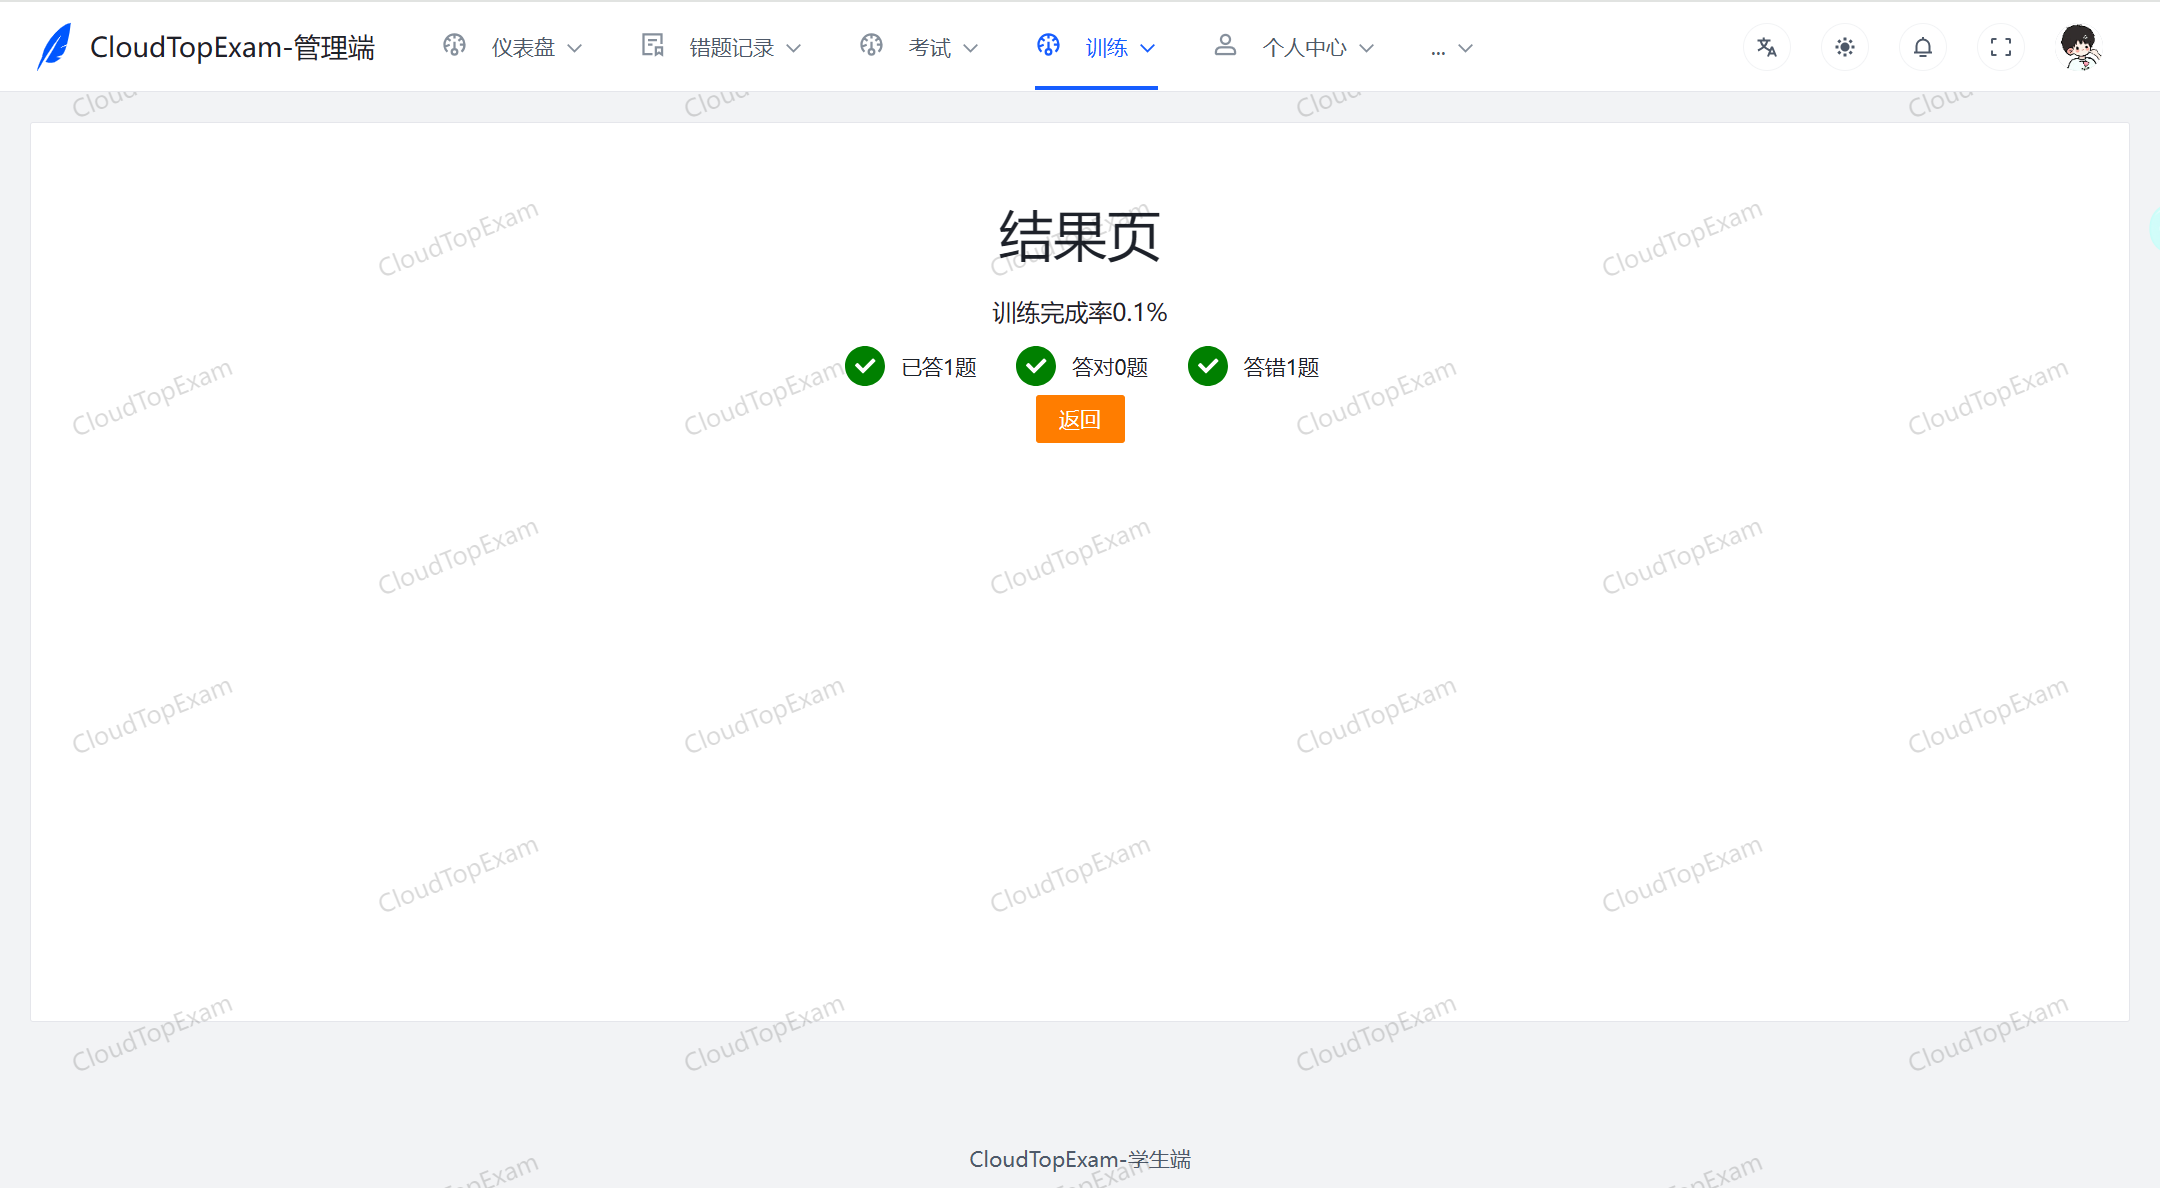Click the 考试 exam gauge icon

tap(871, 45)
